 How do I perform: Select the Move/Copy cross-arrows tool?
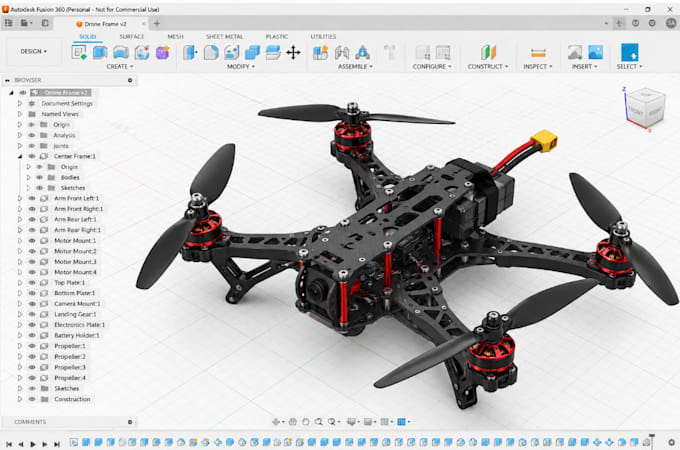coord(294,52)
